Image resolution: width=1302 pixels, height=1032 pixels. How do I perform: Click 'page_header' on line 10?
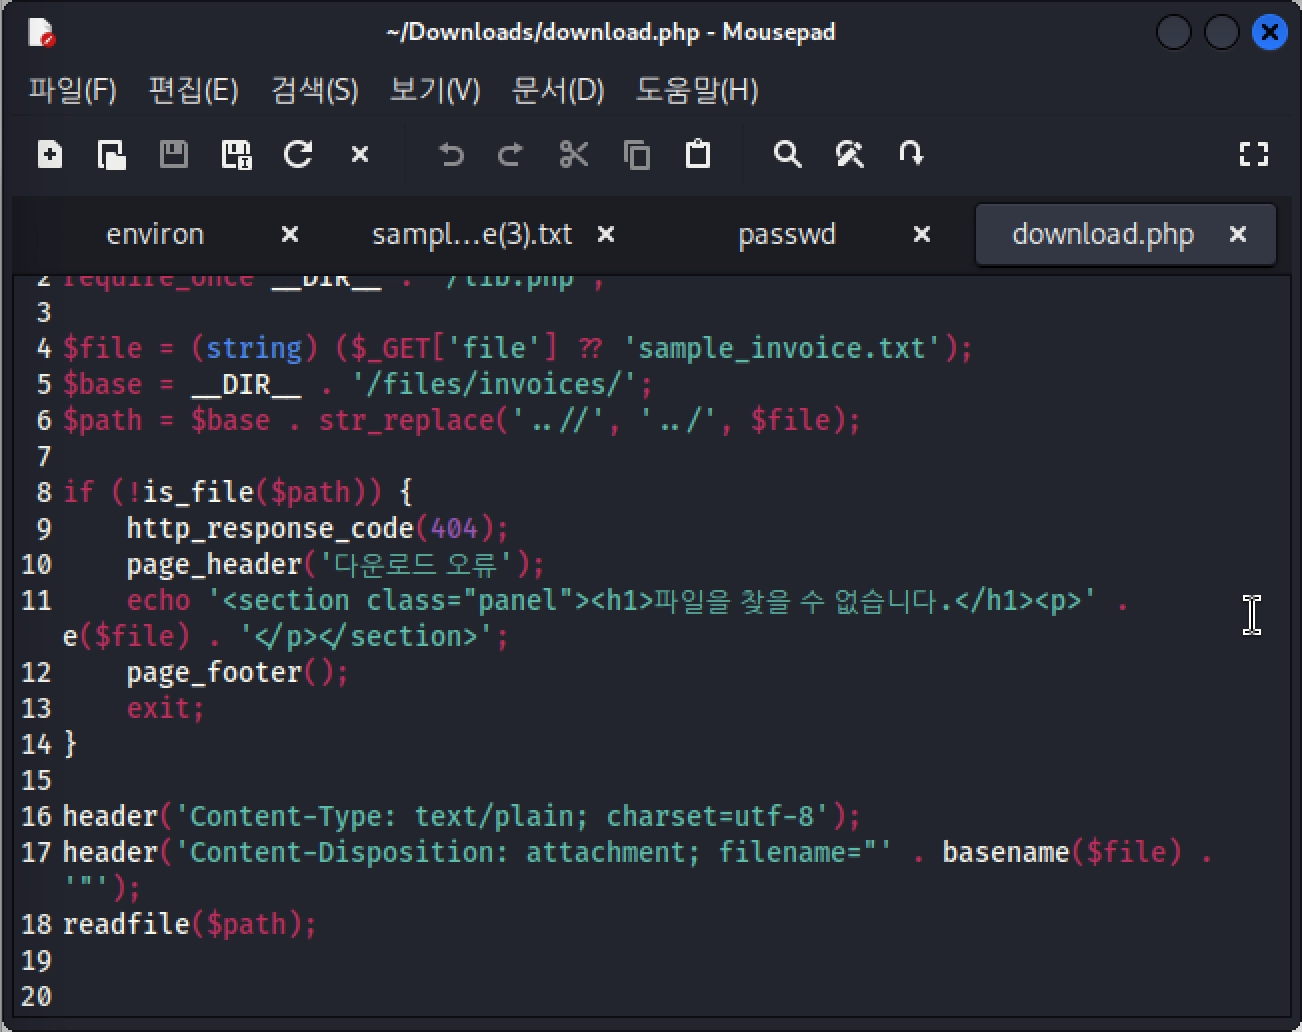pos(215,564)
